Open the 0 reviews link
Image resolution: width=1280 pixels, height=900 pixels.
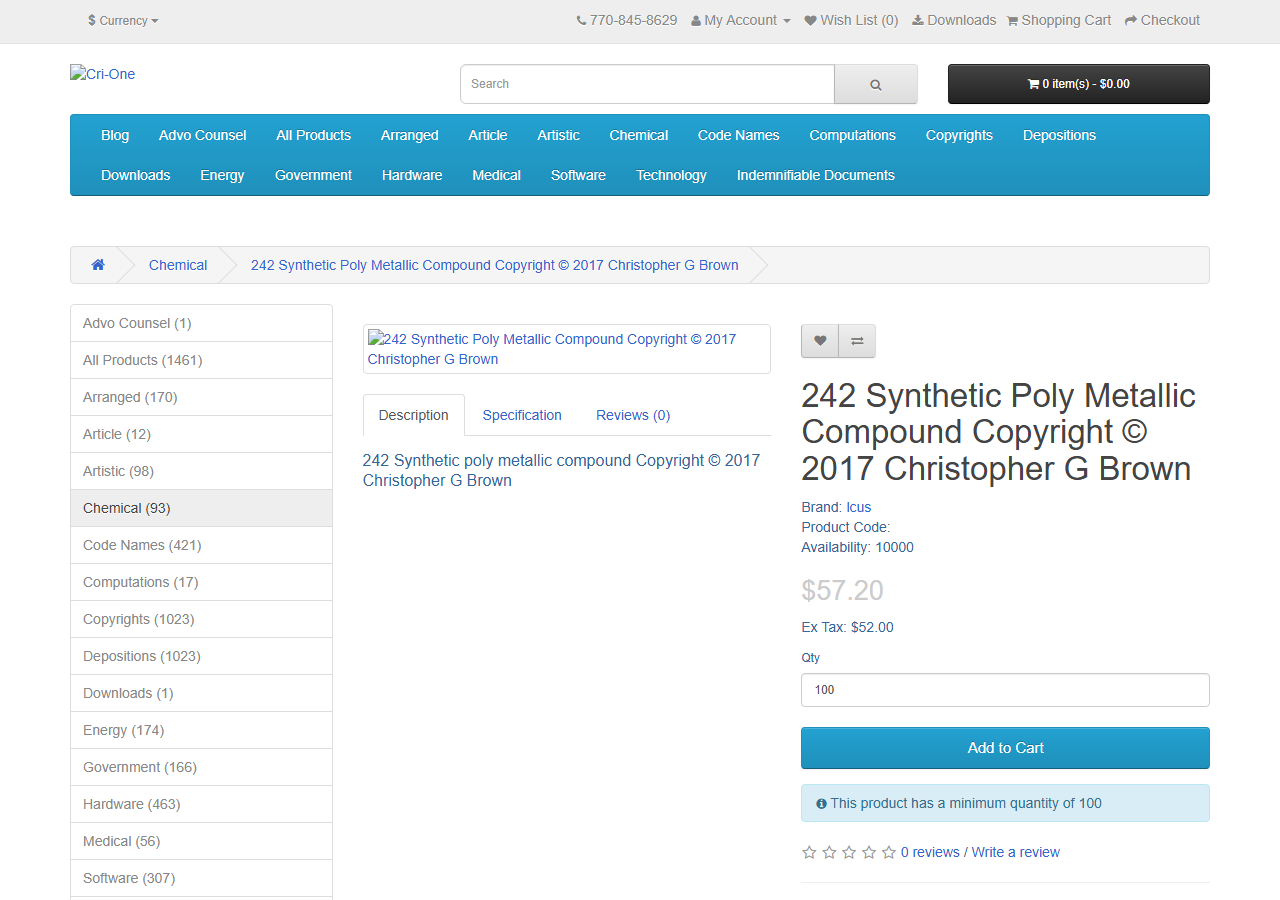tap(930, 852)
